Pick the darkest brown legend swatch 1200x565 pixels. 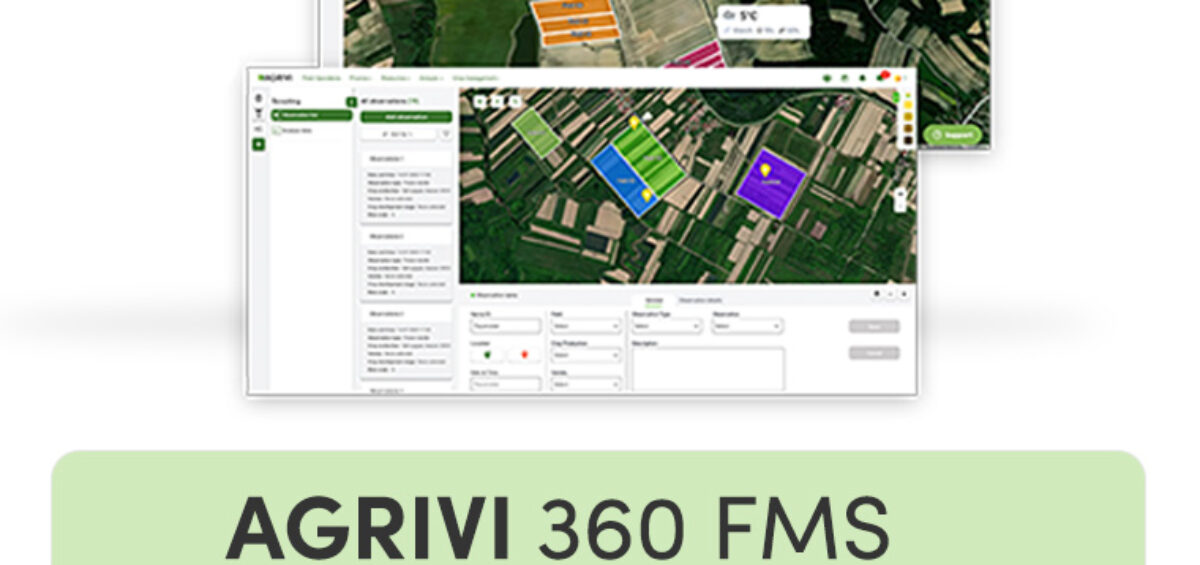907,141
